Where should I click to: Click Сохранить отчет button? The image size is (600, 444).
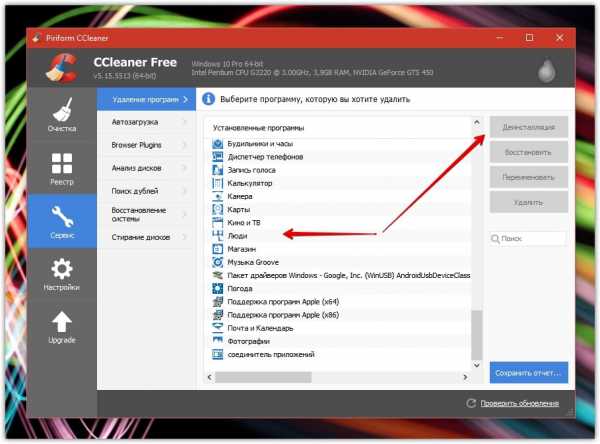coord(528,373)
